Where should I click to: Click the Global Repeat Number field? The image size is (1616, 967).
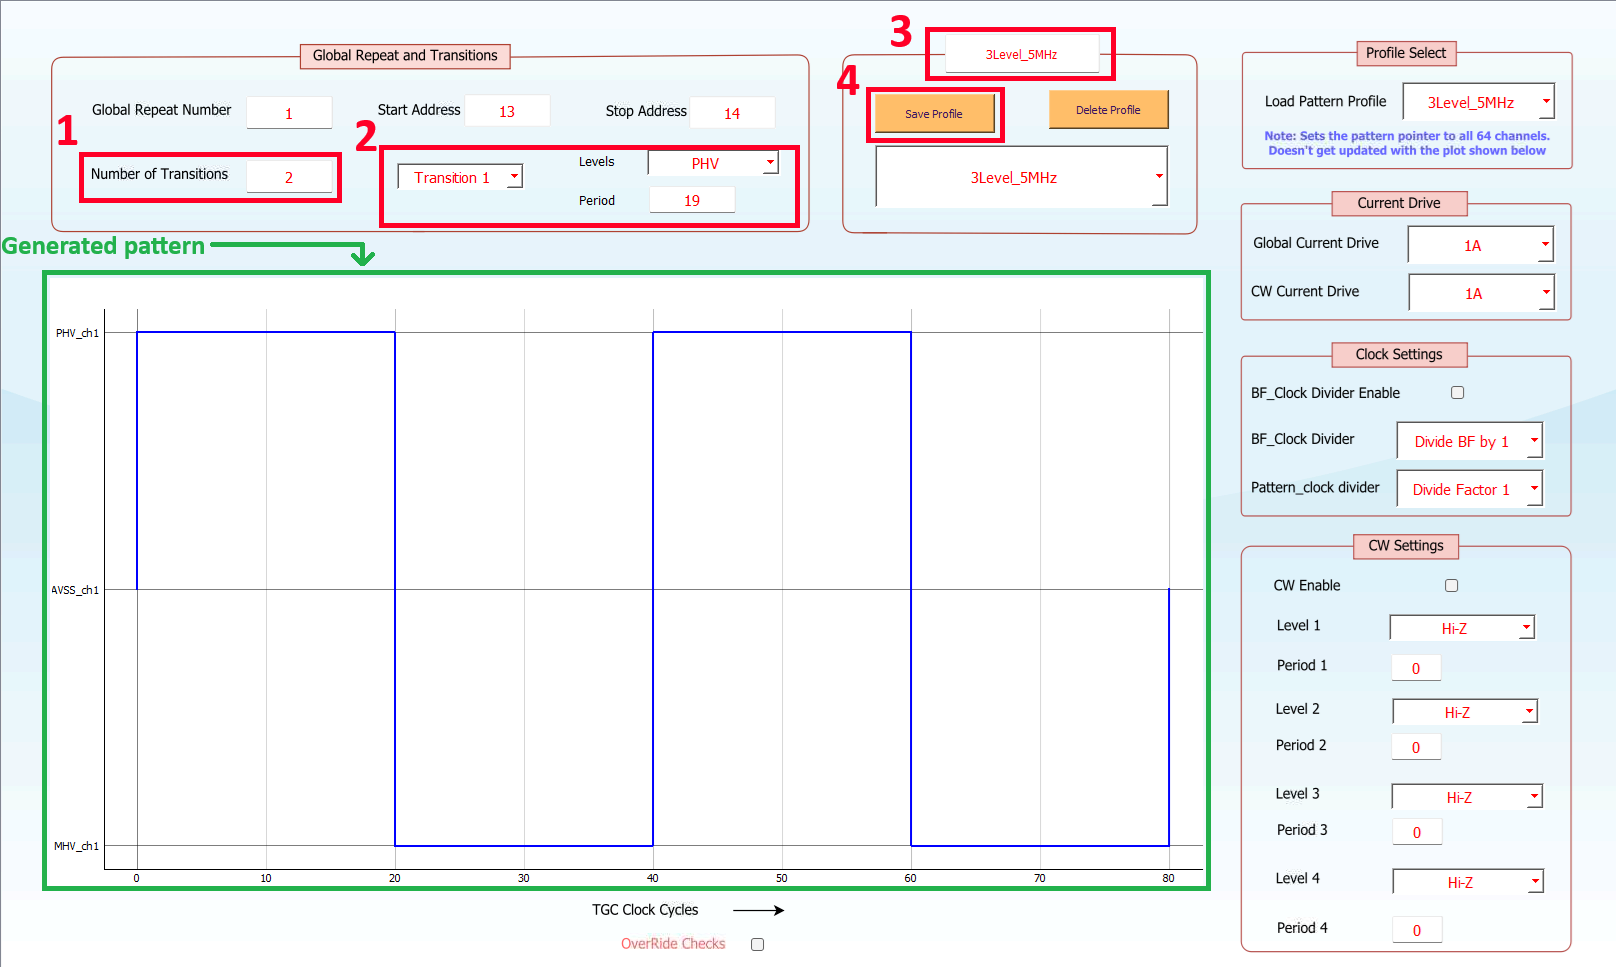pos(289,113)
